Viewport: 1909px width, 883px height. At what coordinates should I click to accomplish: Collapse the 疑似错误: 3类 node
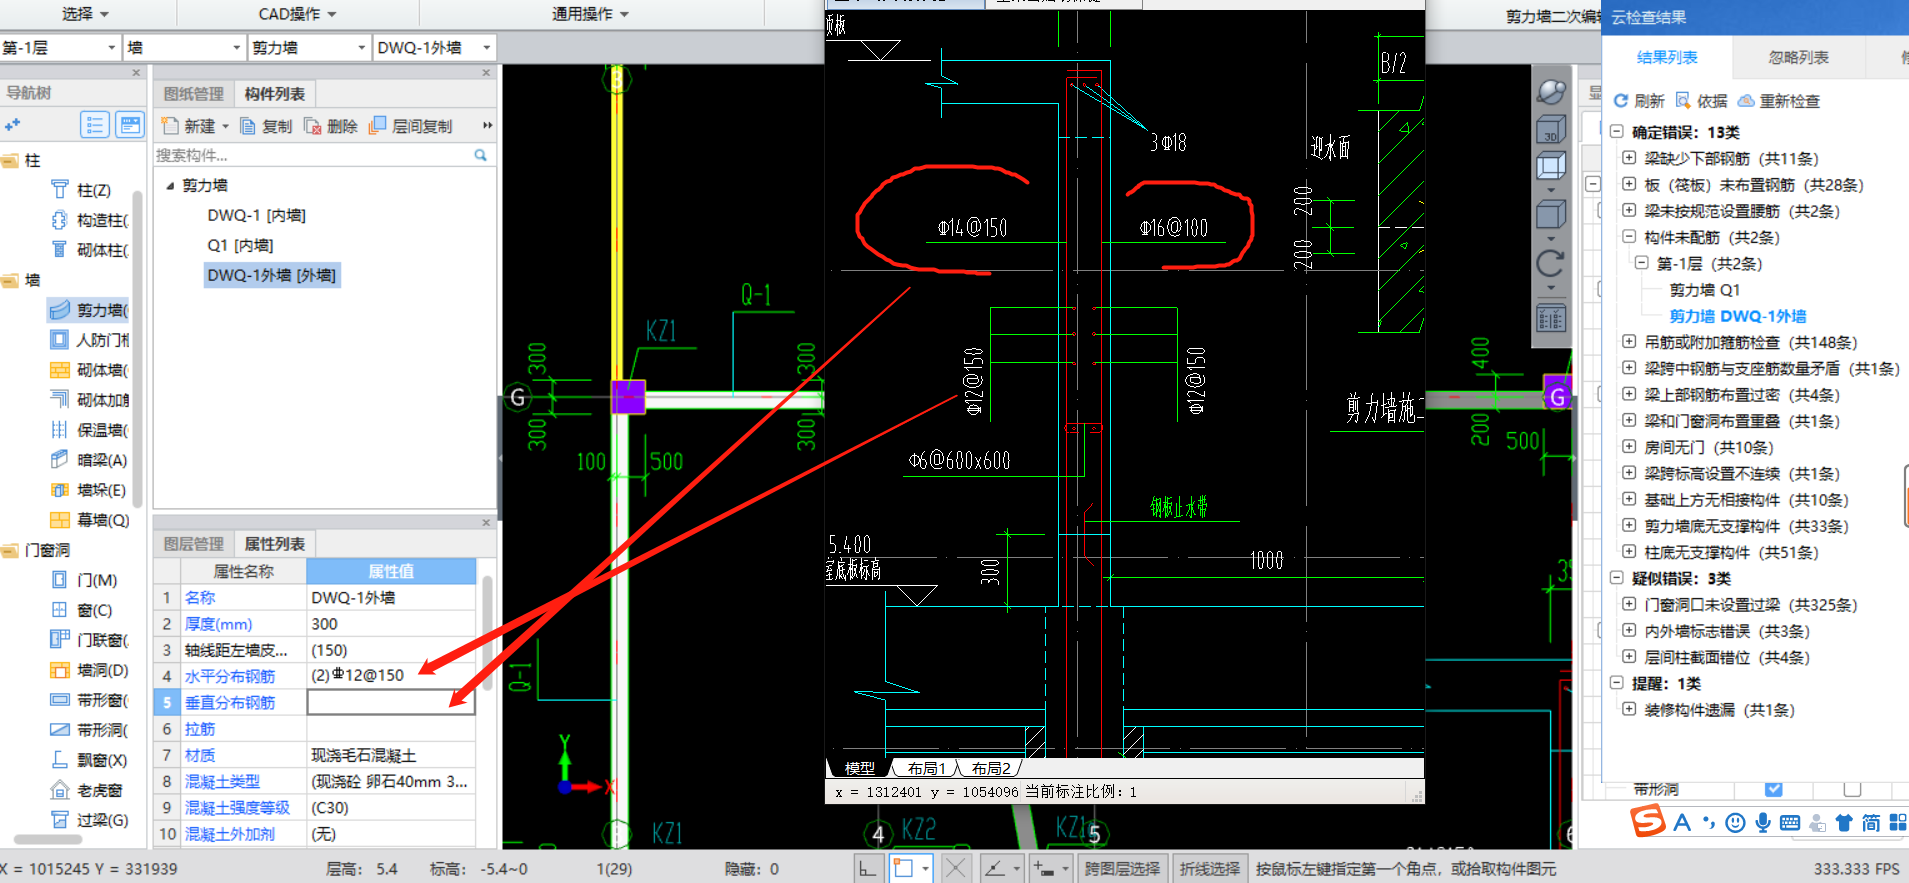(1616, 578)
